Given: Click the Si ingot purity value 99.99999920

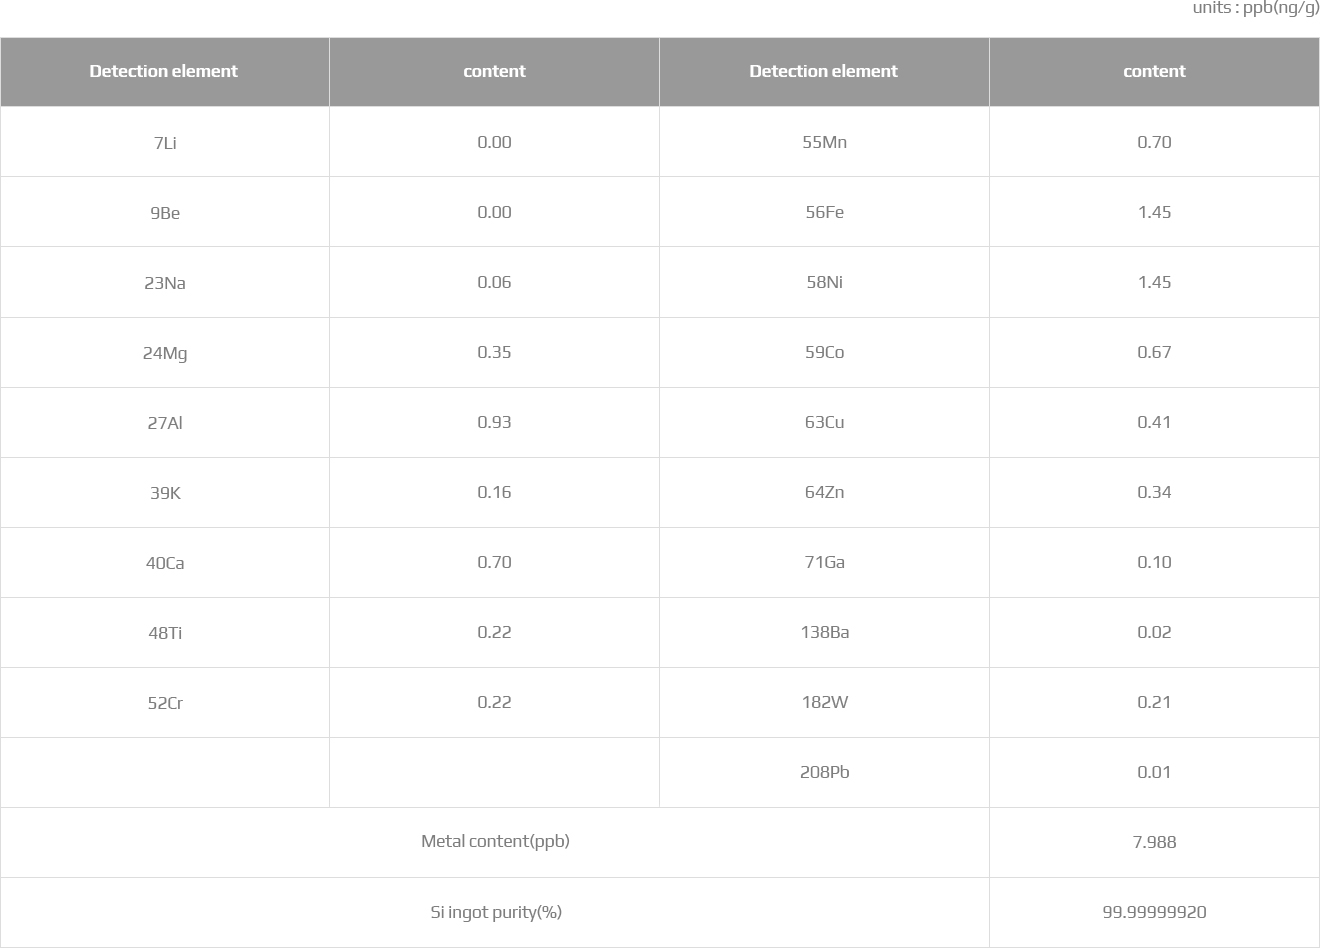Looking at the screenshot, I should tap(1154, 912).
